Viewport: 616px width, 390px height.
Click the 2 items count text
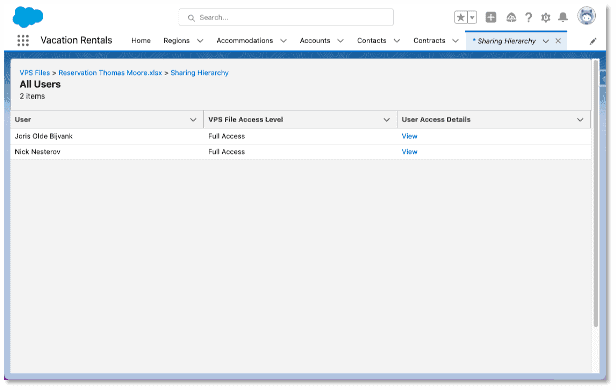32,96
